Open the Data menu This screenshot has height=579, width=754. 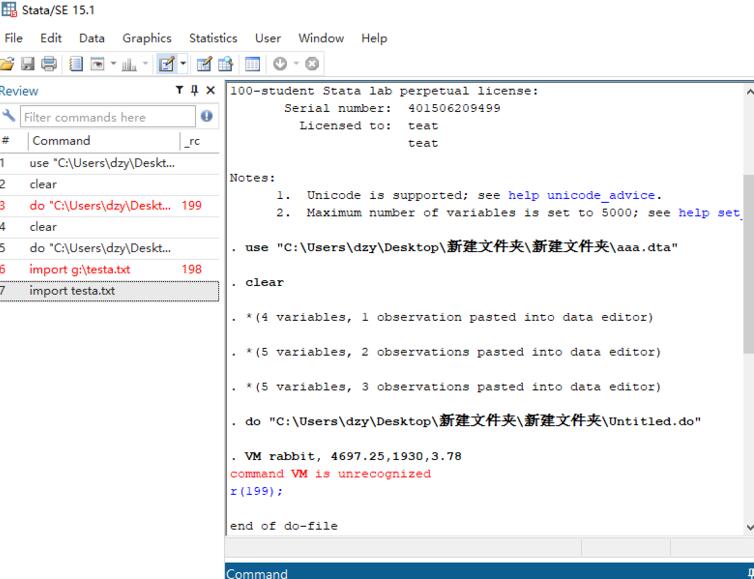point(92,38)
